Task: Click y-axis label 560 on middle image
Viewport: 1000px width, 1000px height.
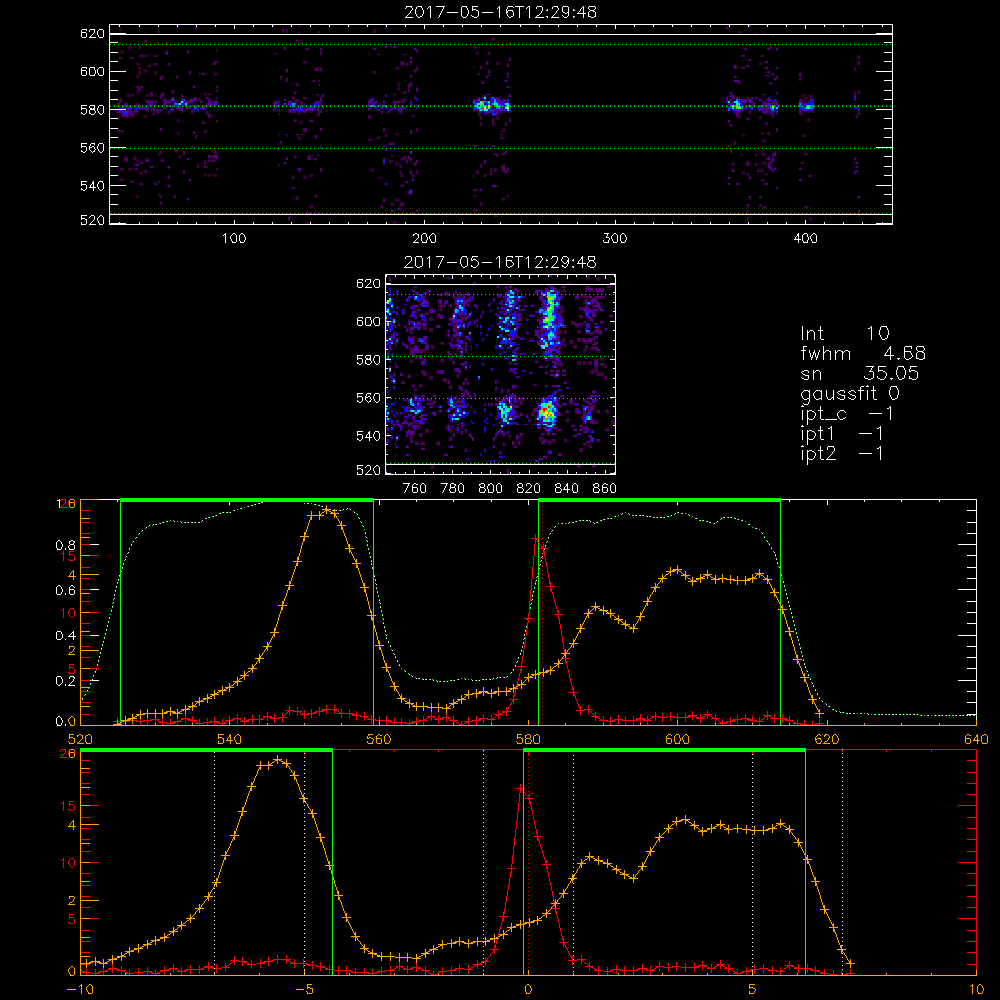Action: 368,398
